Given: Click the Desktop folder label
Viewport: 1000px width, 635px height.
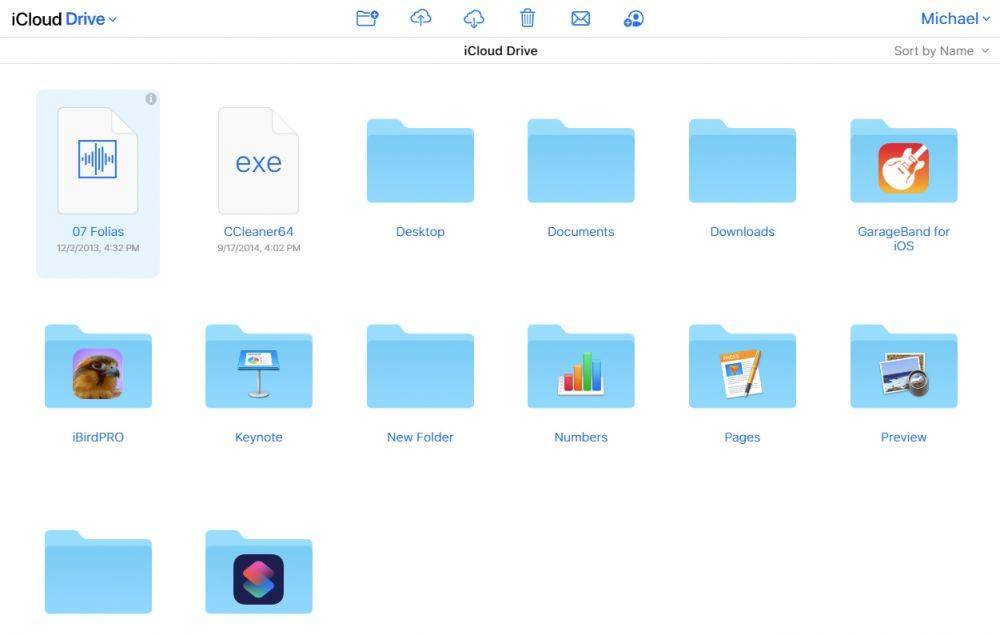Looking at the screenshot, I should 420,231.
